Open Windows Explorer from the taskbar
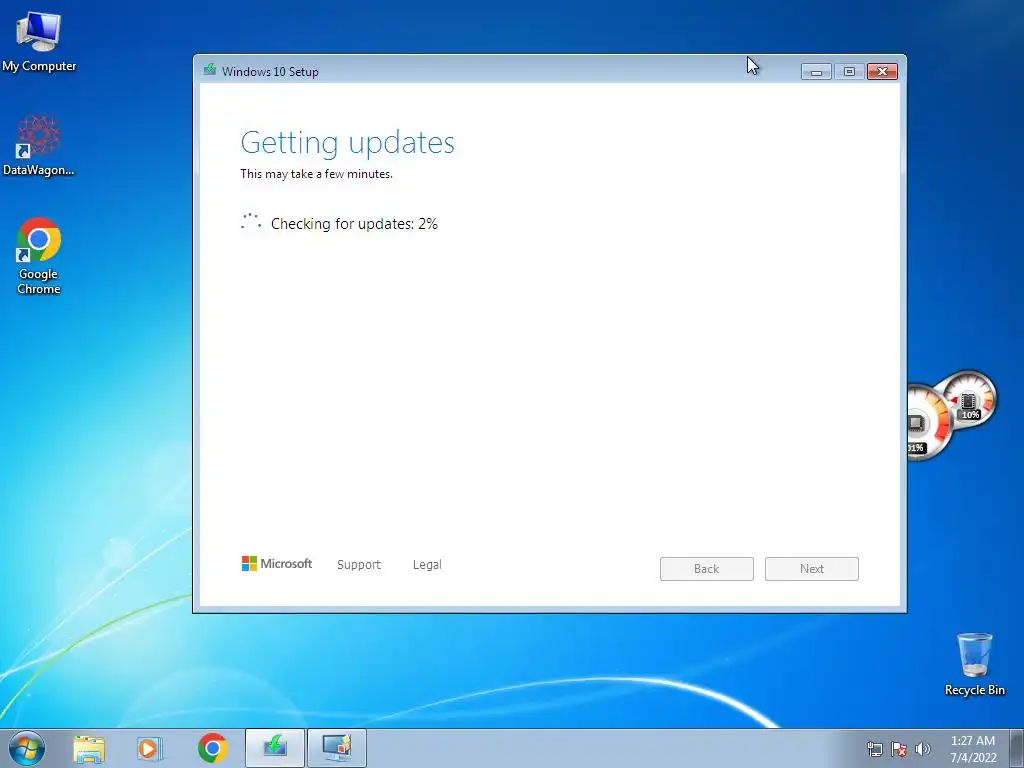Viewport: 1024px width, 768px height. (x=89, y=748)
